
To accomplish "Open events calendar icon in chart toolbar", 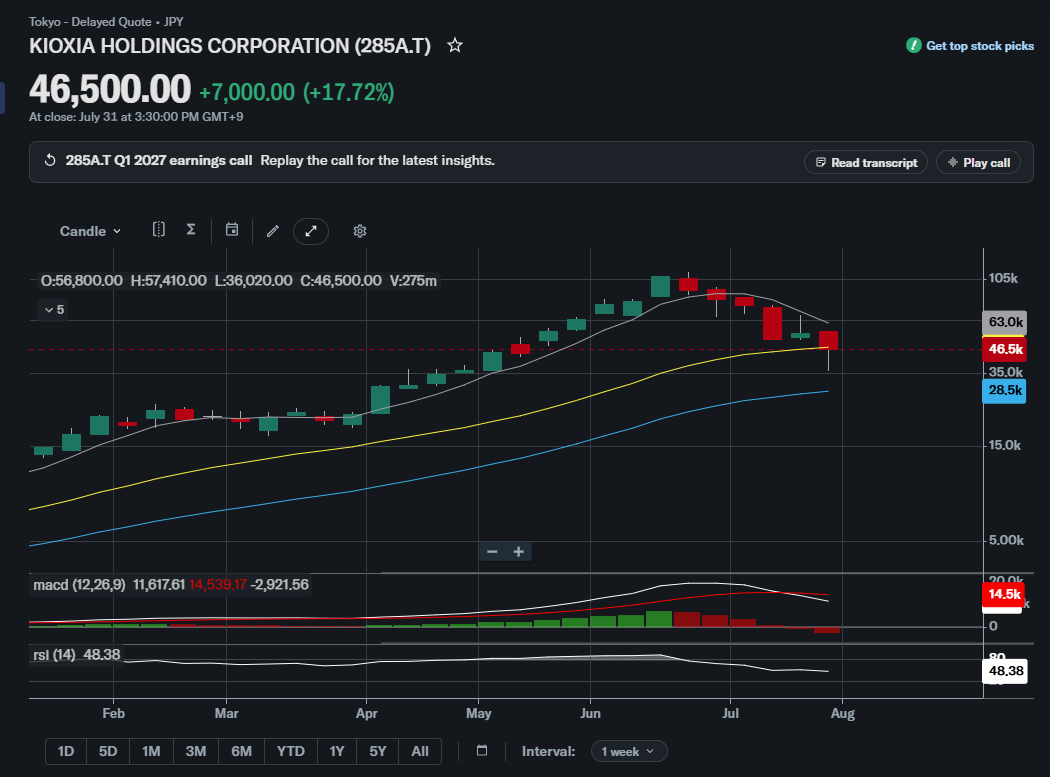I will coord(232,230).
